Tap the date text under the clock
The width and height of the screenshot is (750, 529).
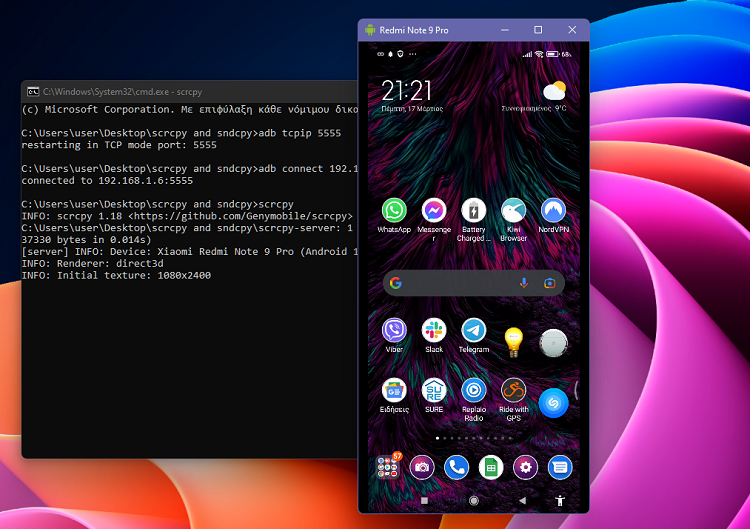(x=412, y=109)
